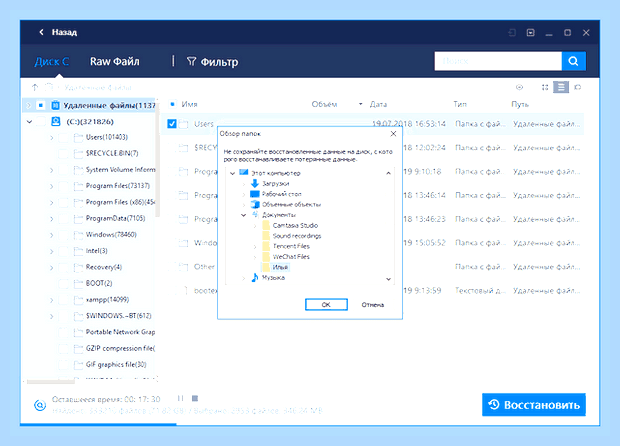Viewport: 620px width, 446px height.
Task: Select Объемные объекты folder
Action: pos(291,204)
